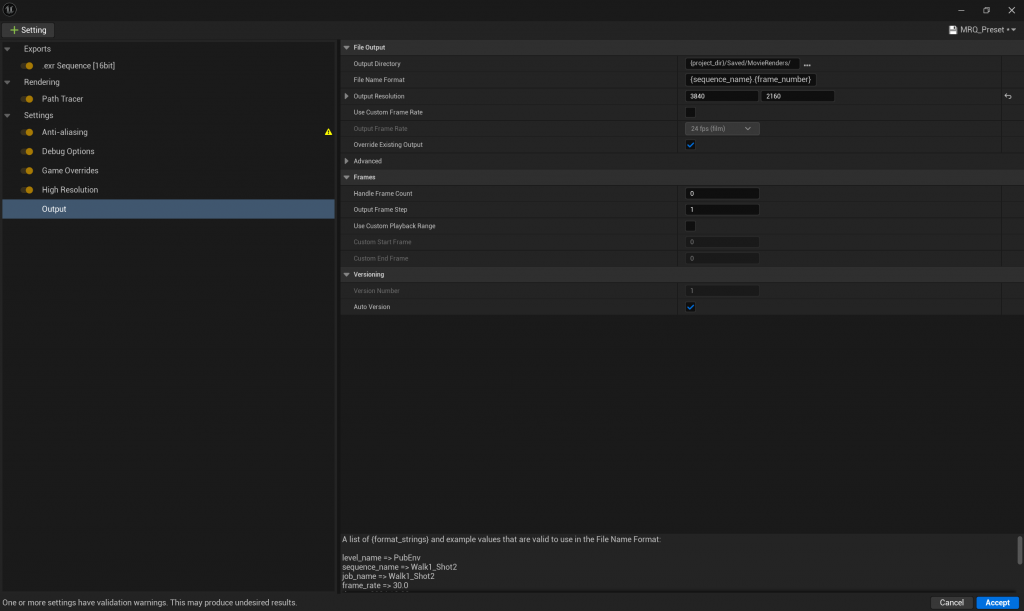
Task: Select Anti-aliasing in settings list
Action: pos(65,133)
